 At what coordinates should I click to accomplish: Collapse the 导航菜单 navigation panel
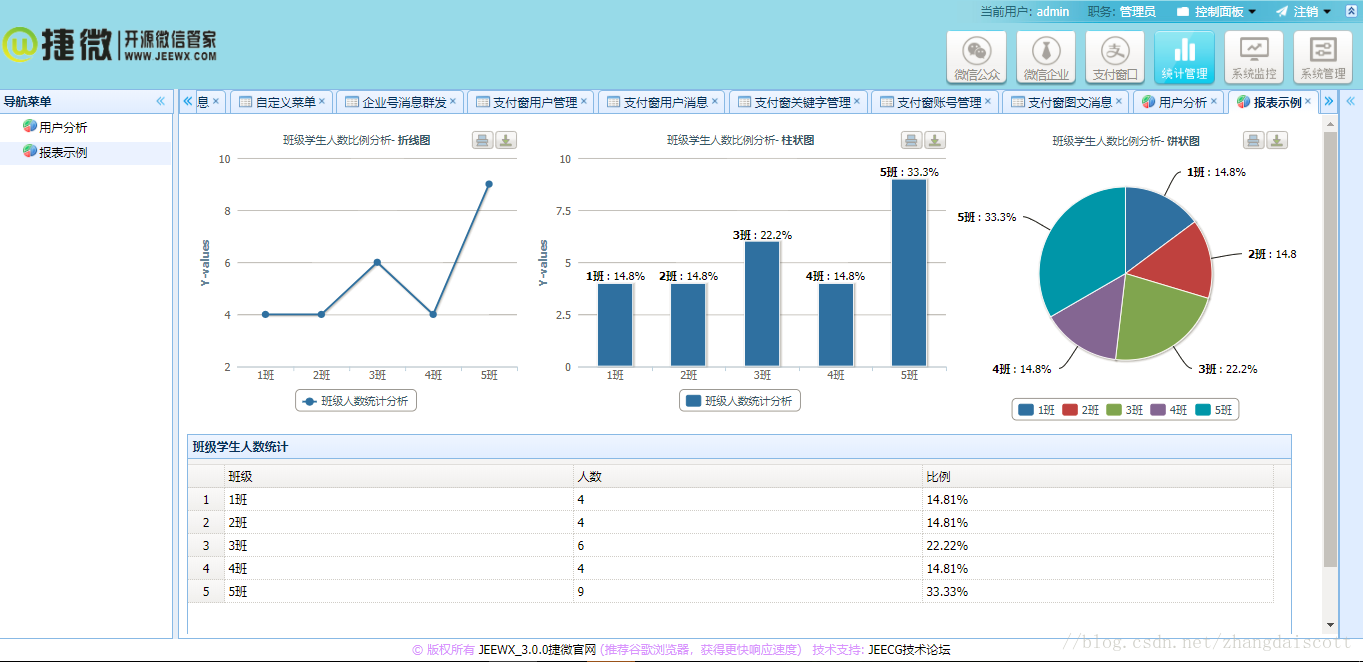(x=160, y=101)
